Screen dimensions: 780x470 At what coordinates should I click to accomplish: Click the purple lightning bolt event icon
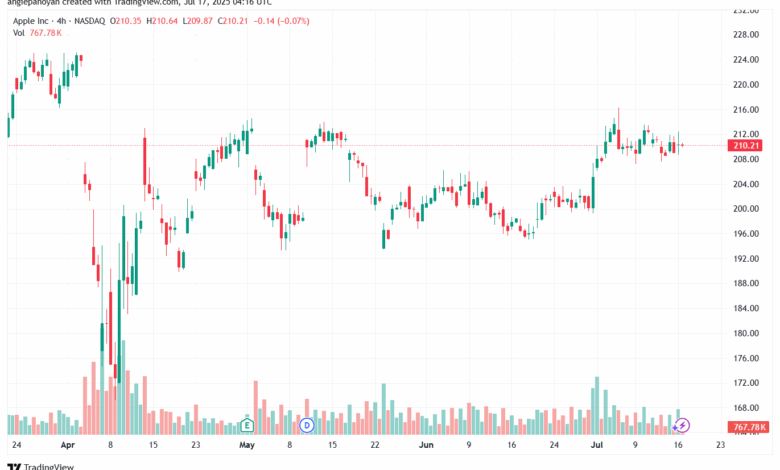coord(682,425)
